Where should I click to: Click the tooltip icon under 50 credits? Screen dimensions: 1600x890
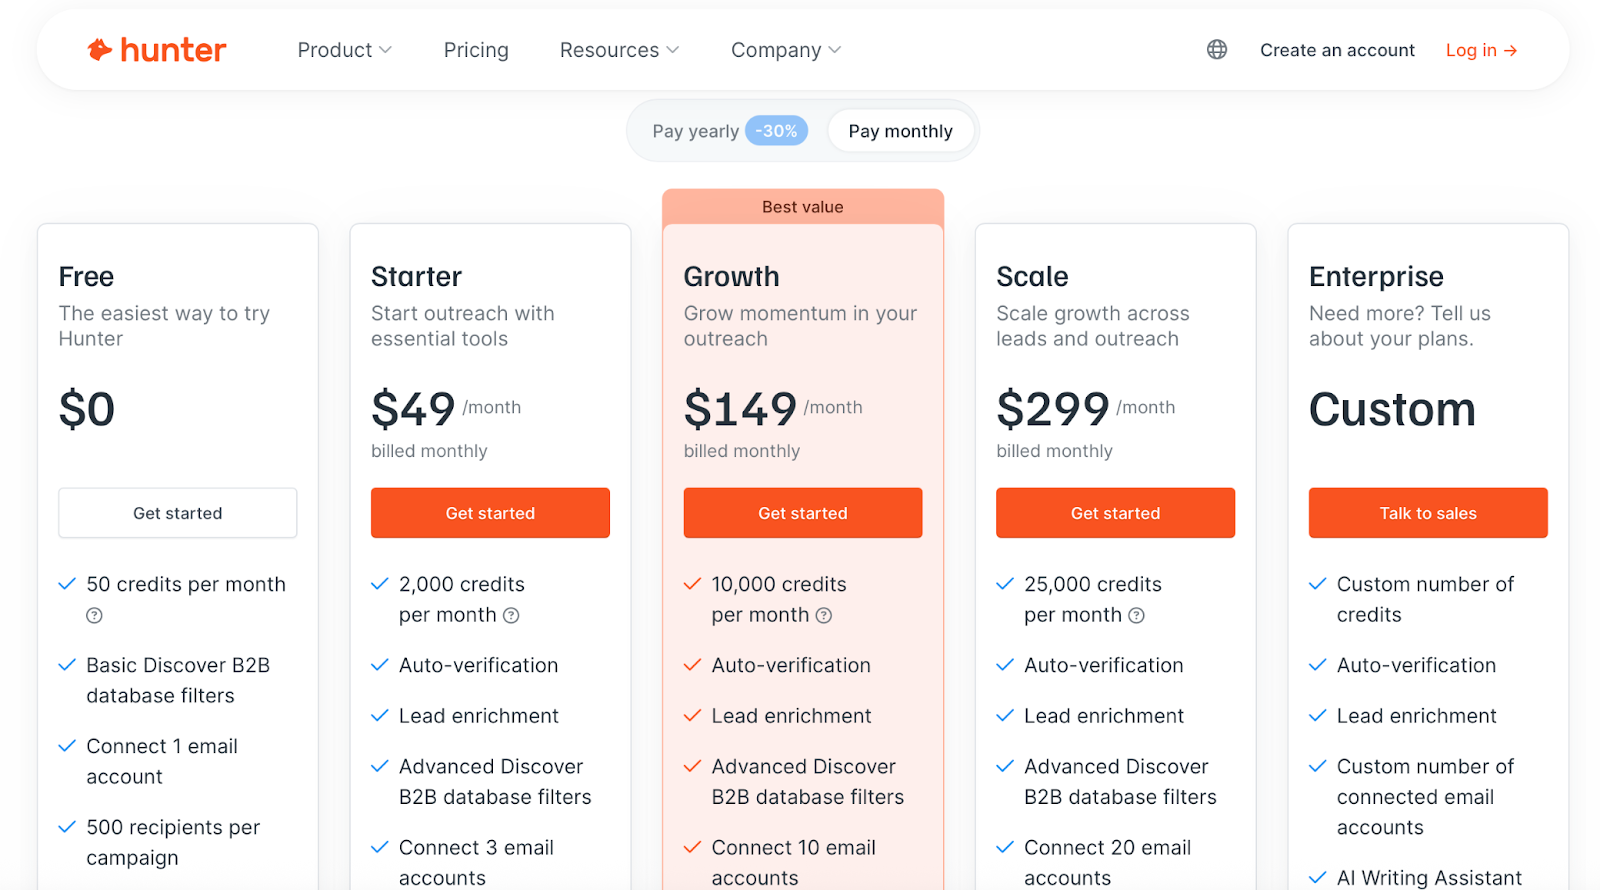pyautogui.click(x=93, y=615)
